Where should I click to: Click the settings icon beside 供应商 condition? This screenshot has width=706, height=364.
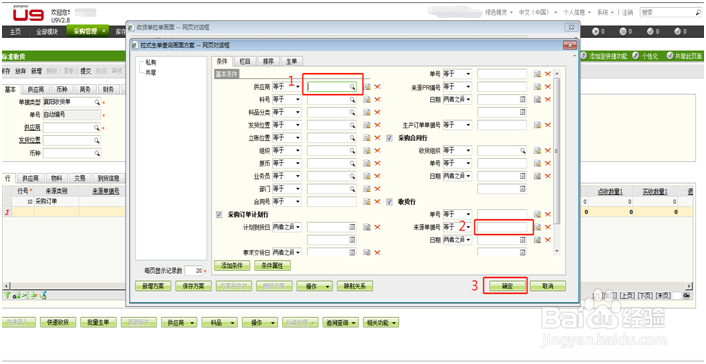pyautogui.click(x=367, y=86)
